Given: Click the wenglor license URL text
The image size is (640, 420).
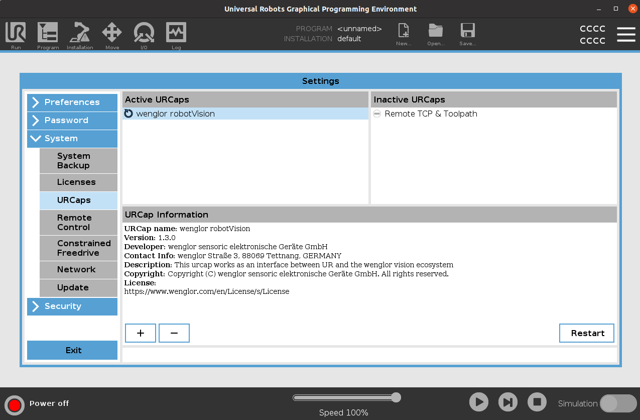Looking at the screenshot, I should pos(207,291).
